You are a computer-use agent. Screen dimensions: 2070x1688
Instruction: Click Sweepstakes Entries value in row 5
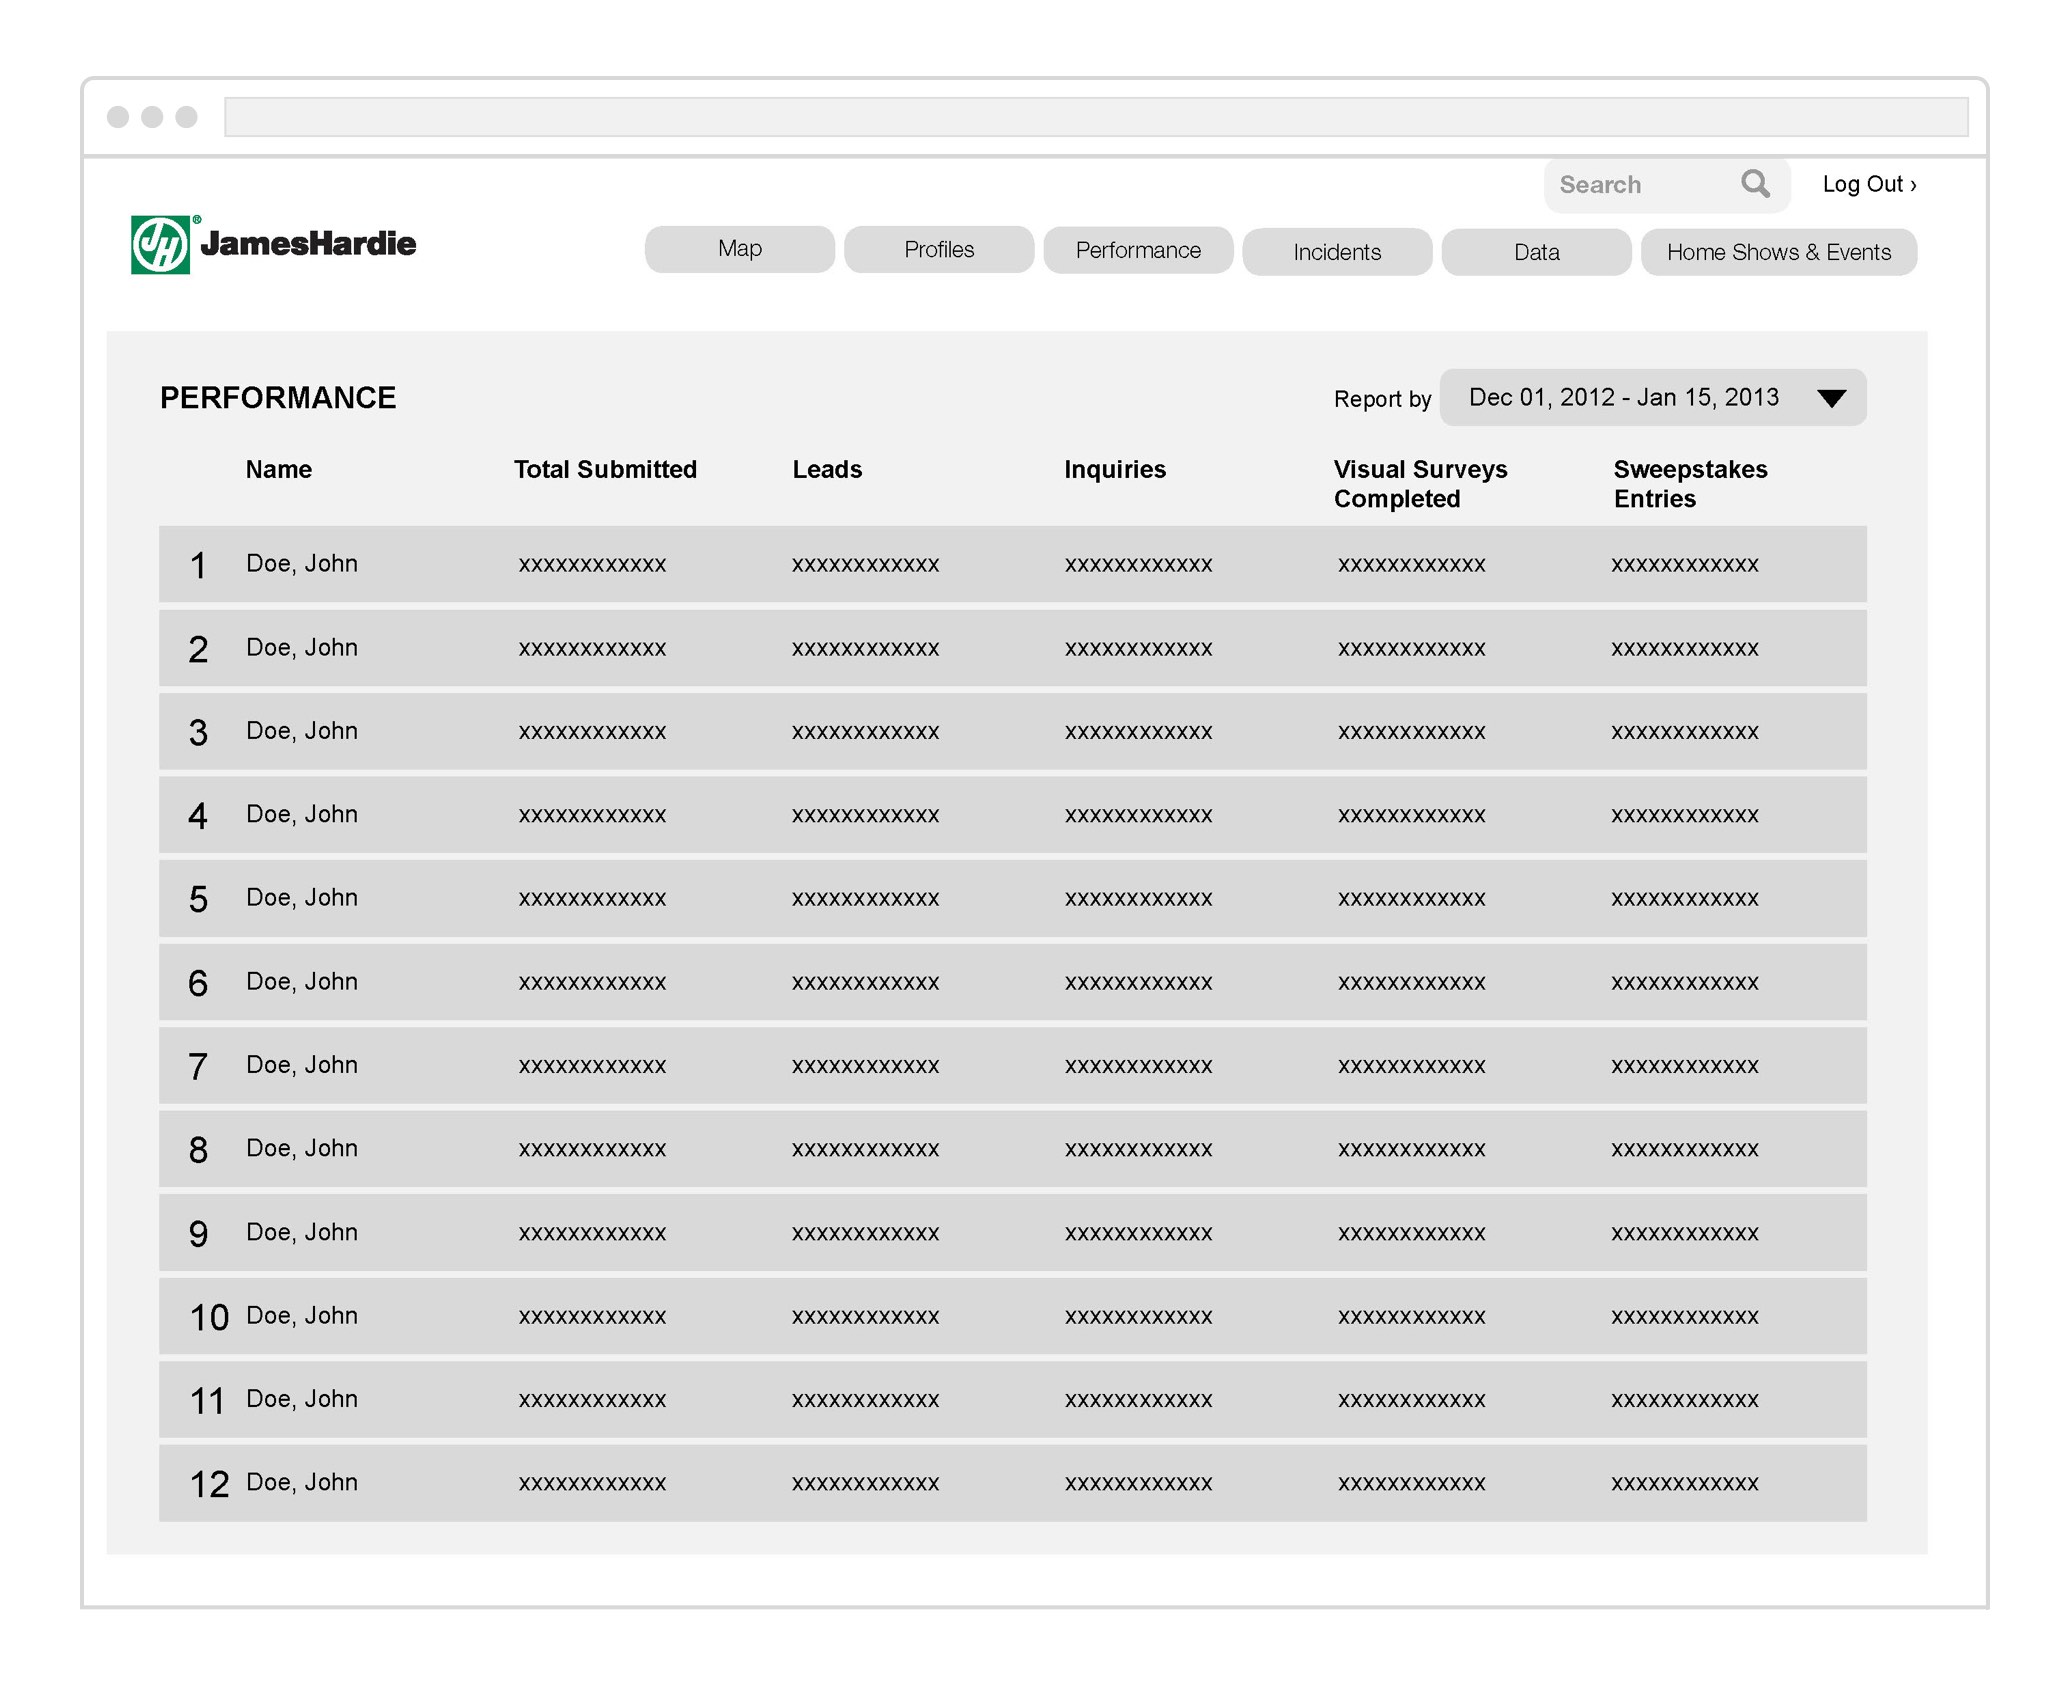point(1685,899)
